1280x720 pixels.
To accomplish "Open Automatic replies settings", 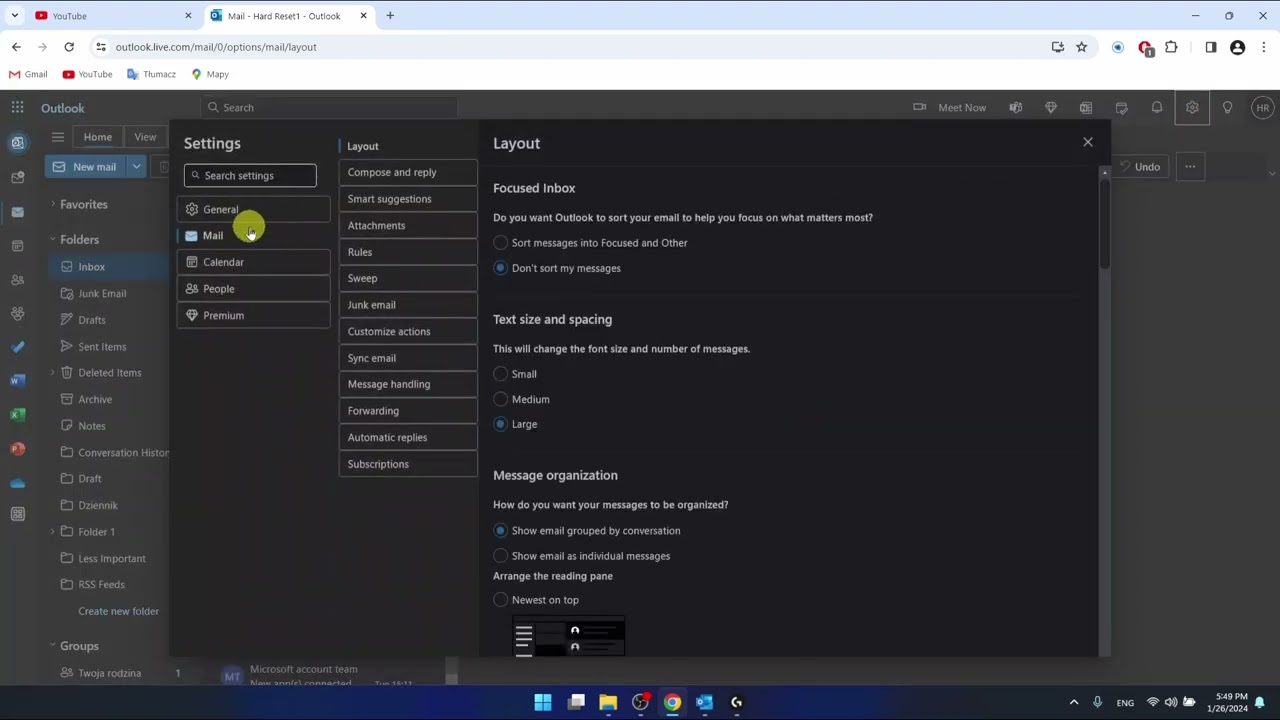I will [408, 437].
